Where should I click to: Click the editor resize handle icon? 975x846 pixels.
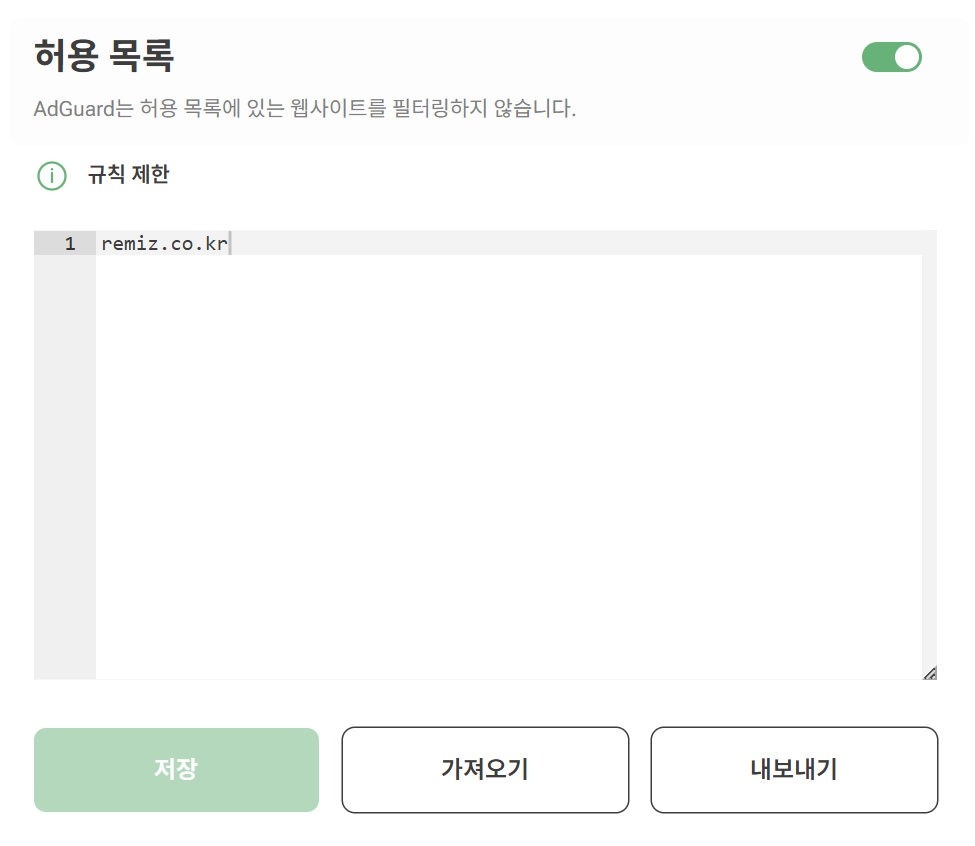[x=930, y=673]
